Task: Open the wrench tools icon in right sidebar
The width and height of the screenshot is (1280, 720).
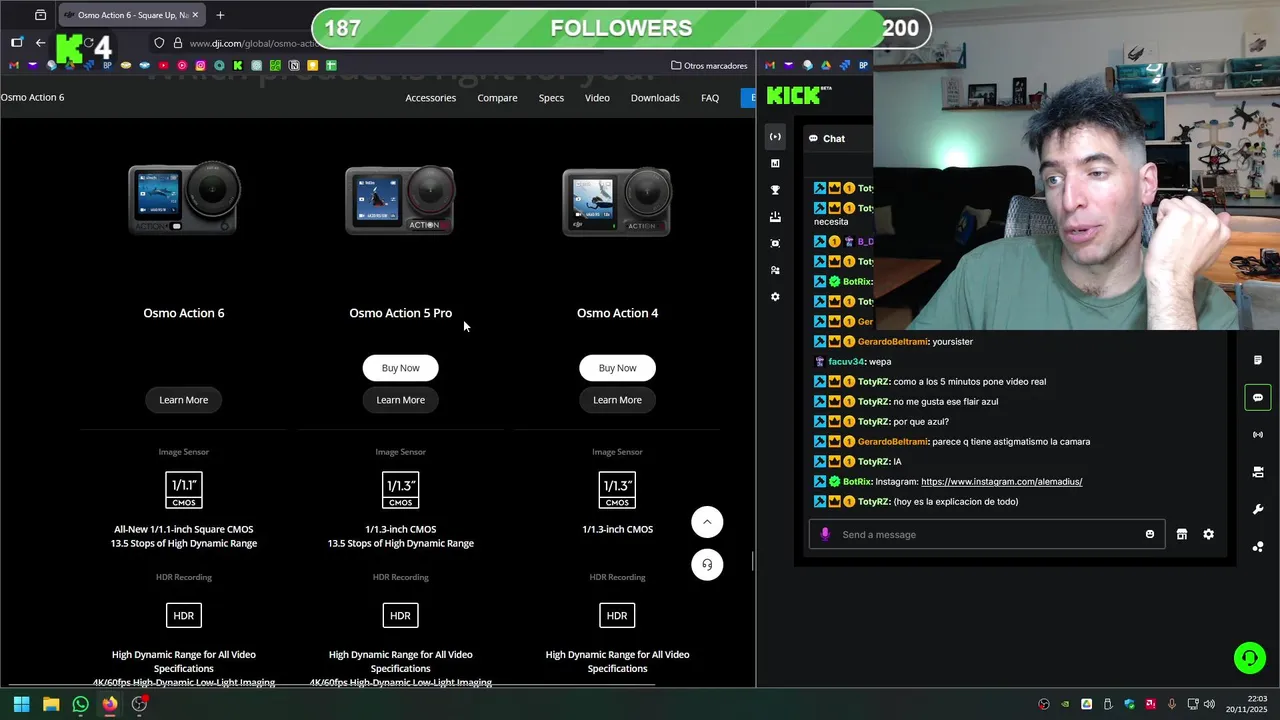Action: click(x=1258, y=509)
